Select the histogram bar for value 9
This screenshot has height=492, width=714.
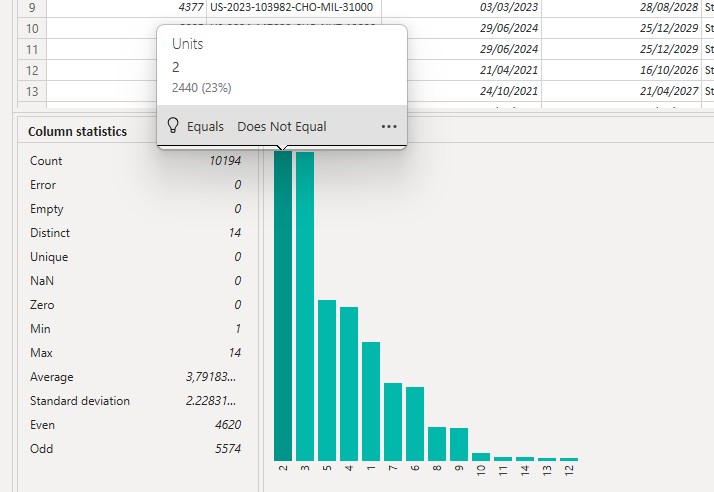459,444
